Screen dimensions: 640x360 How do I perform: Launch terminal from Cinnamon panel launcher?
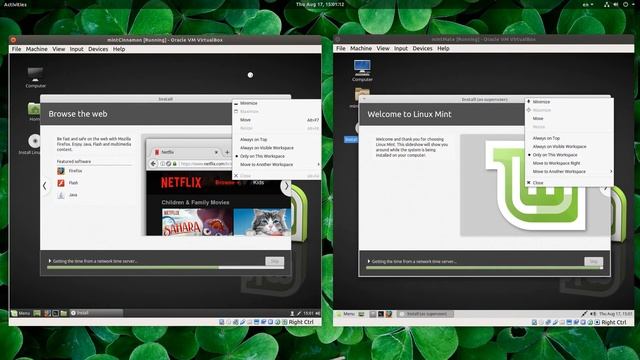click(x=56, y=313)
